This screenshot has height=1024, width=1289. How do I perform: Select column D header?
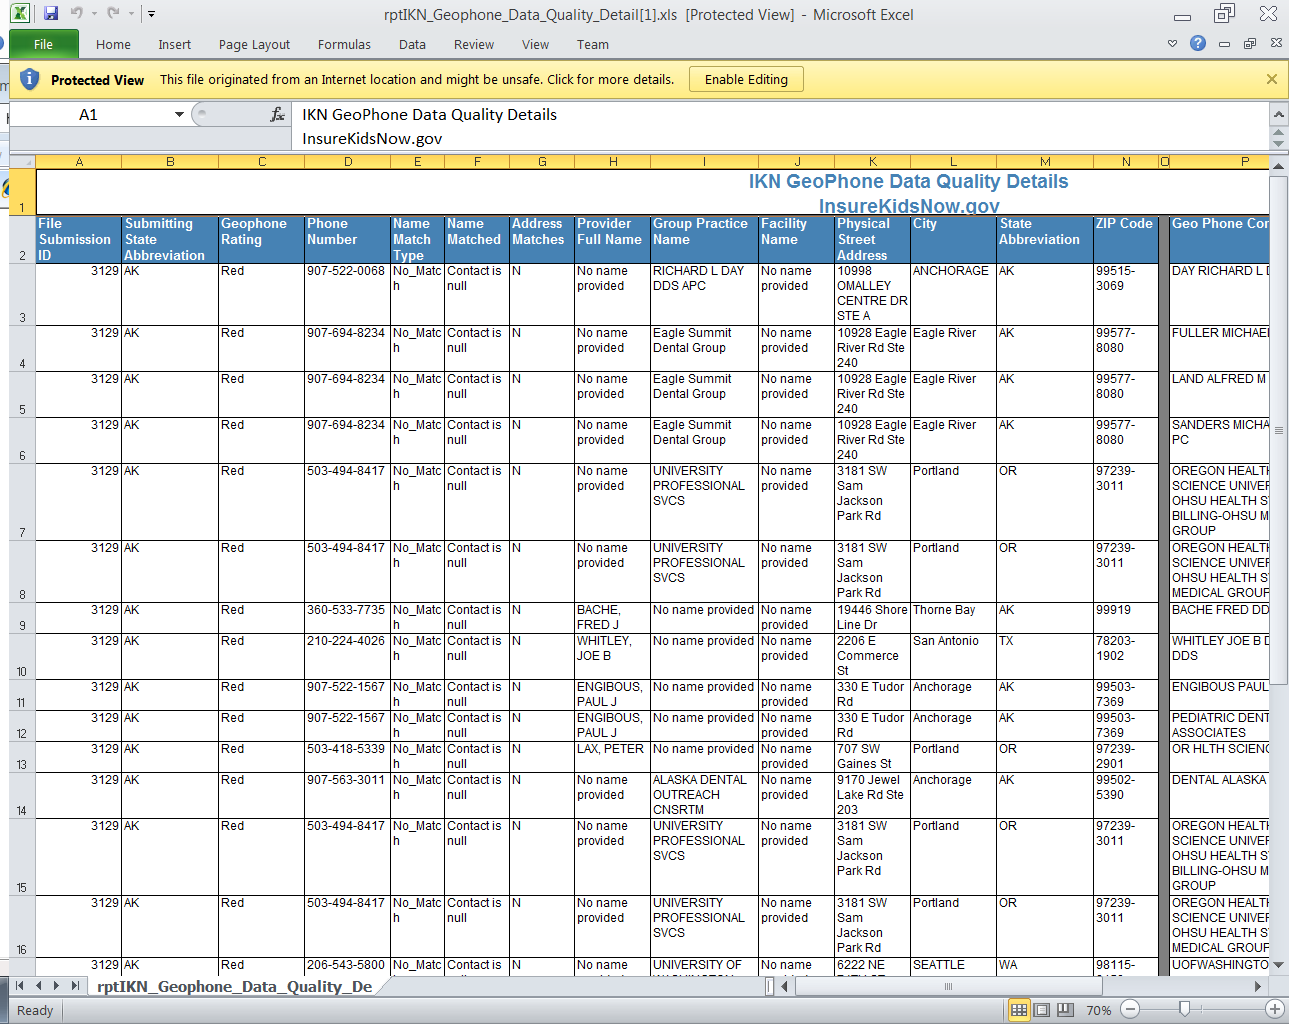348,162
